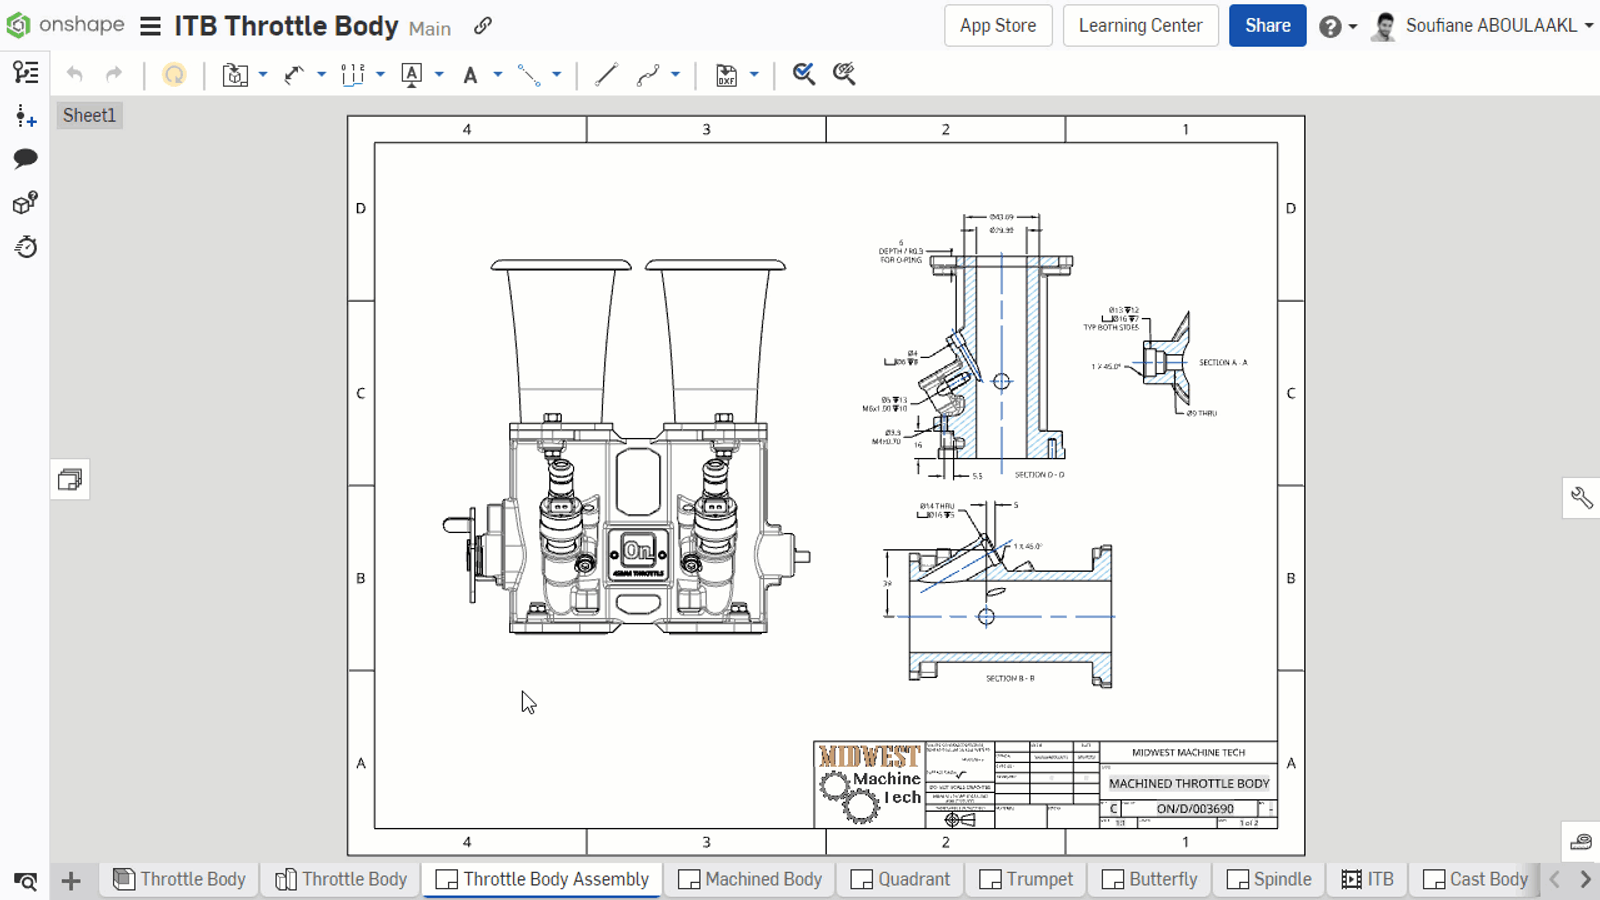Screen dimensions: 1600x900
Task: Click the Share button
Action: coord(1267,26)
